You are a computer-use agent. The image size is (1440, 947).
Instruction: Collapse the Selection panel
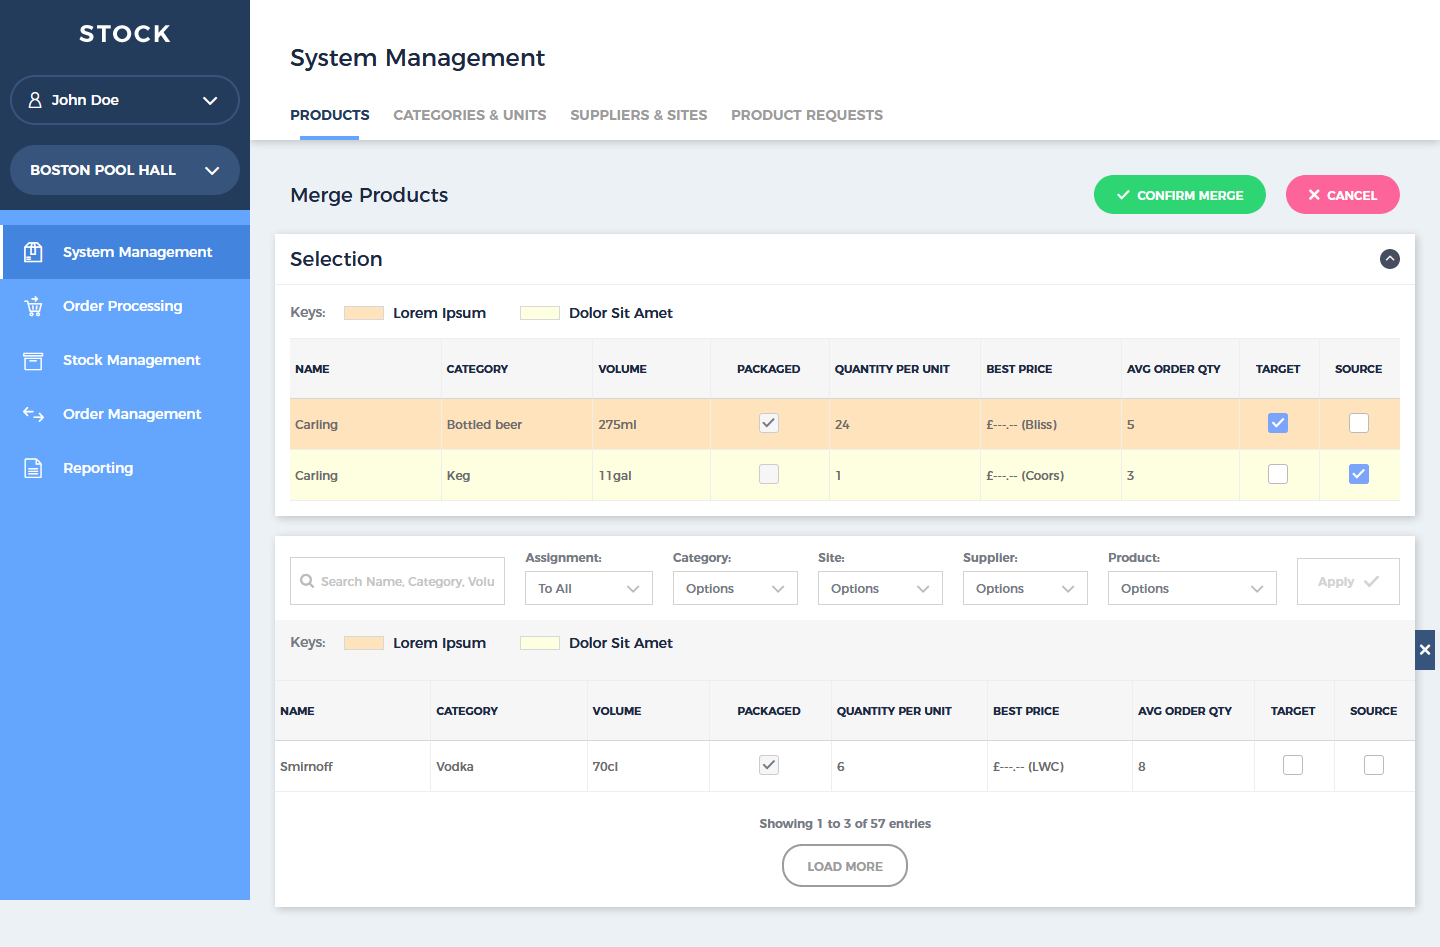pos(1389,259)
